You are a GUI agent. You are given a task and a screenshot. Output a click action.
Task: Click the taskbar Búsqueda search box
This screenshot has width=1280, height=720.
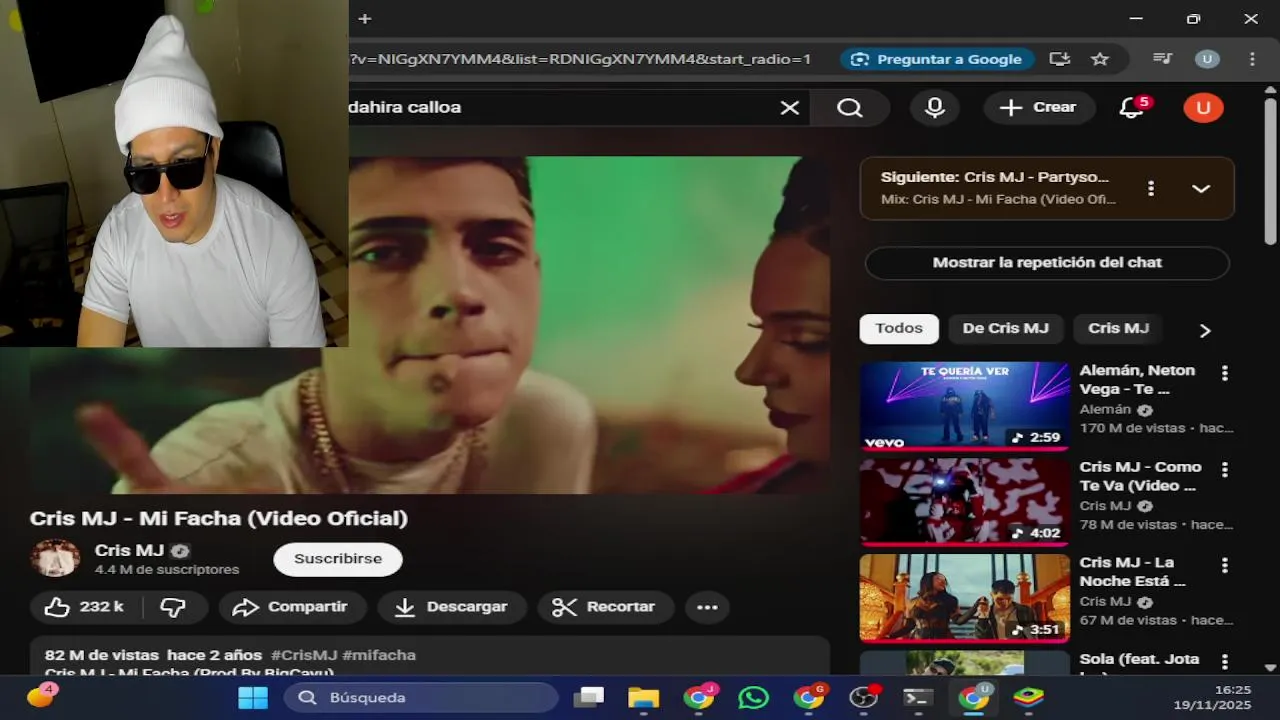(421, 697)
